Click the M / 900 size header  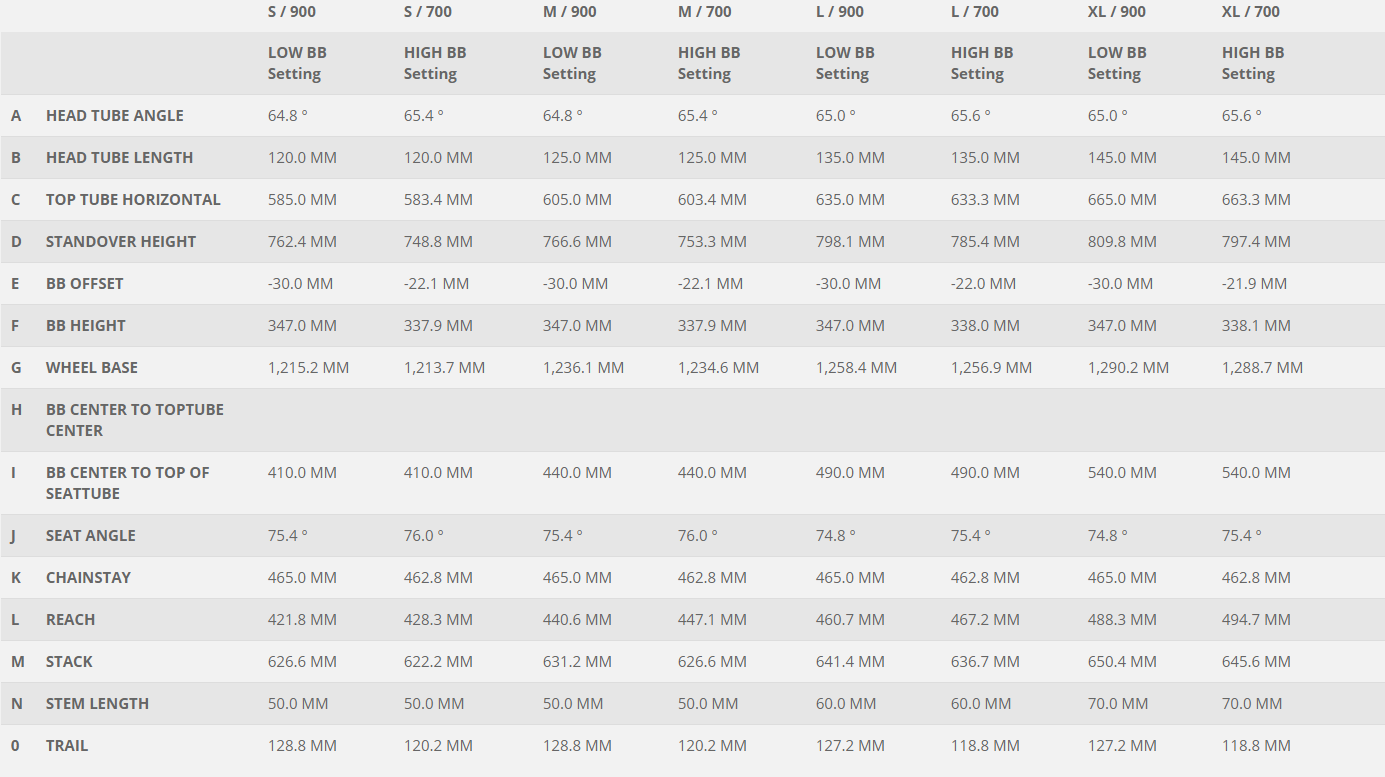pyautogui.click(x=569, y=12)
